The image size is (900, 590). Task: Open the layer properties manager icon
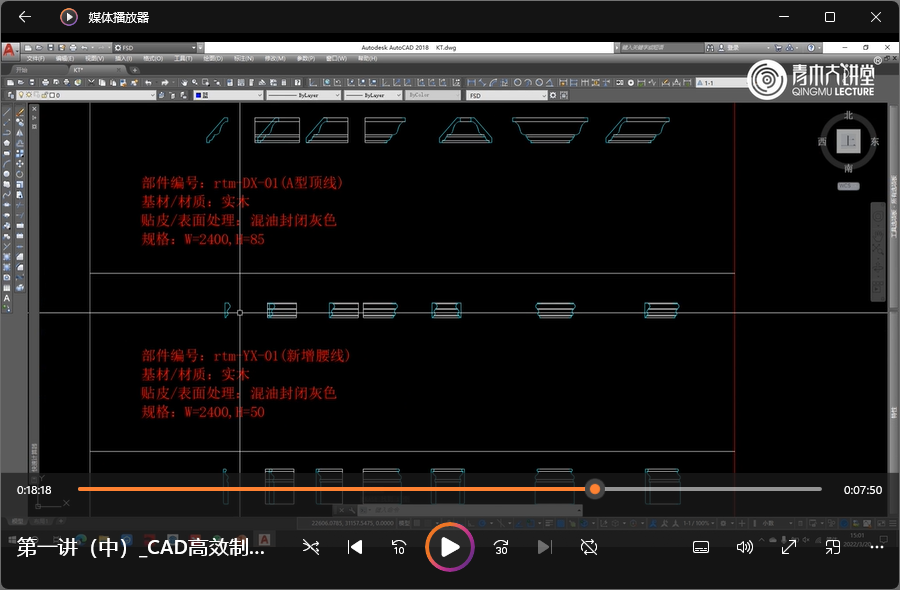tap(10, 95)
